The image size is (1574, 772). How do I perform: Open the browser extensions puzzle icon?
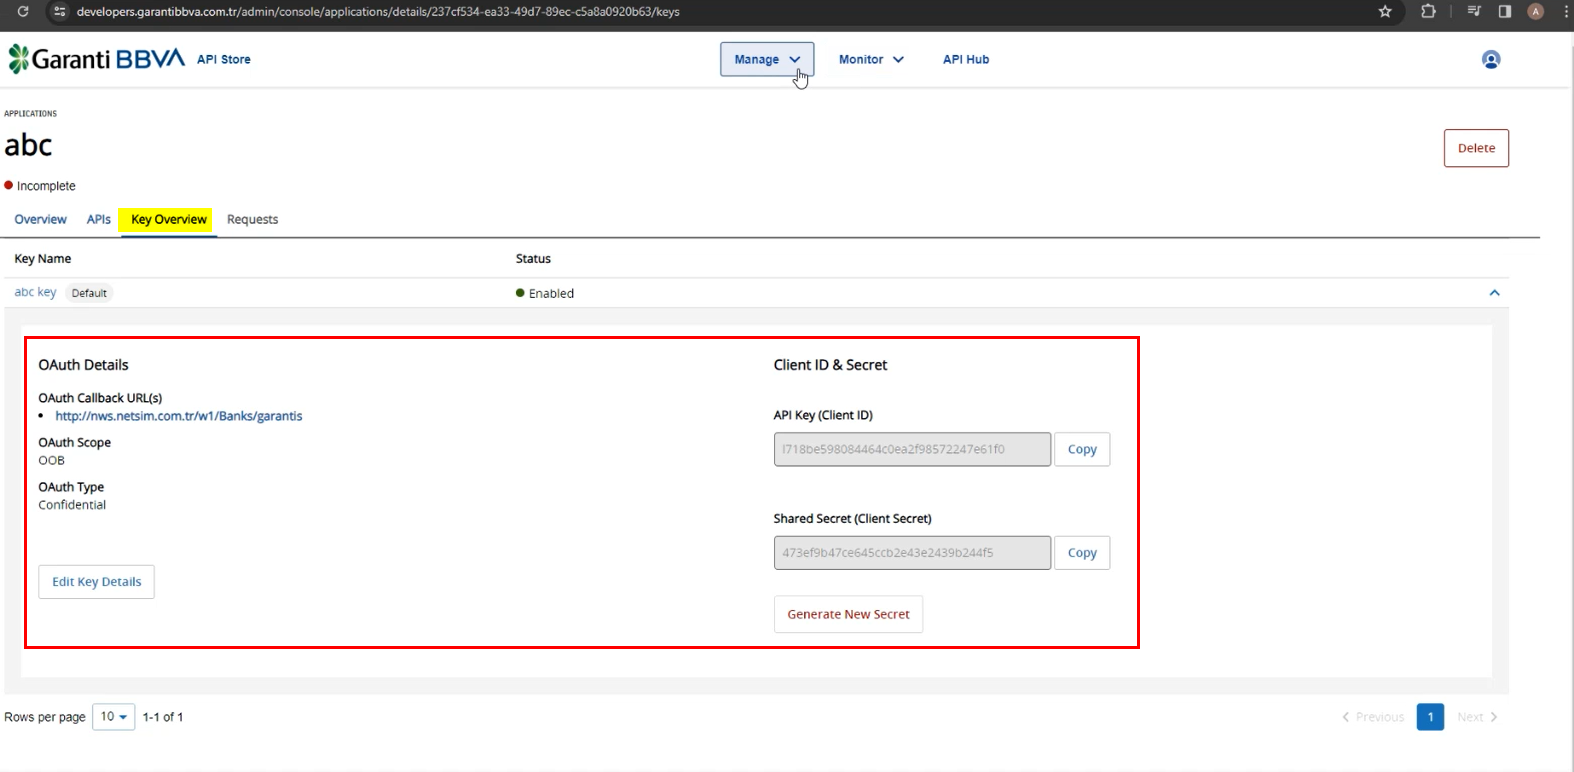(x=1428, y=12)
